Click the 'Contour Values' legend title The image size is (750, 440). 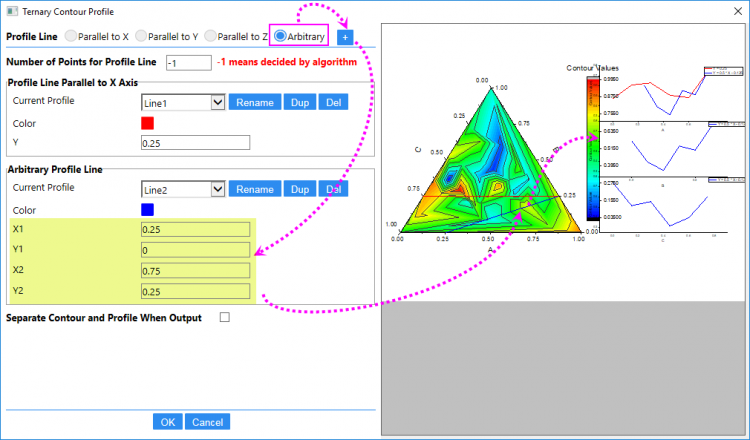tap(593, 68)
